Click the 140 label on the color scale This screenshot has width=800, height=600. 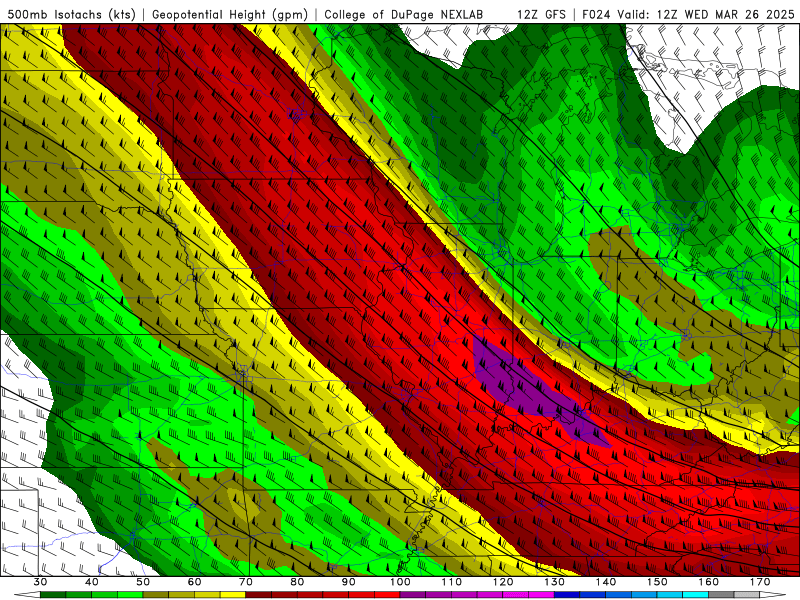[606, 582]
